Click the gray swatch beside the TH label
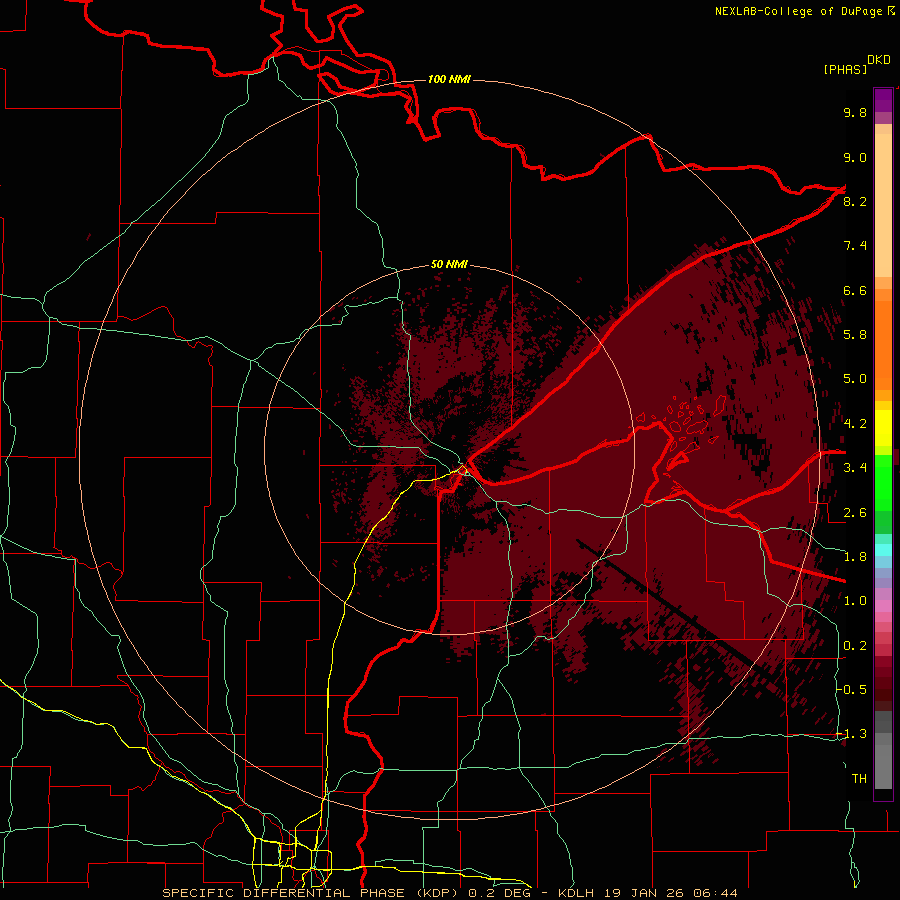Image resolution: width=900 pixels, height=900 pixels. [x=883, y=769]
